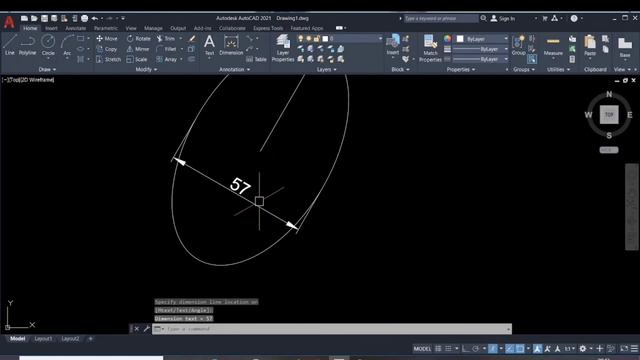Switch to the Parametric tab
The image size is (640, 360).
pos(106,28)
